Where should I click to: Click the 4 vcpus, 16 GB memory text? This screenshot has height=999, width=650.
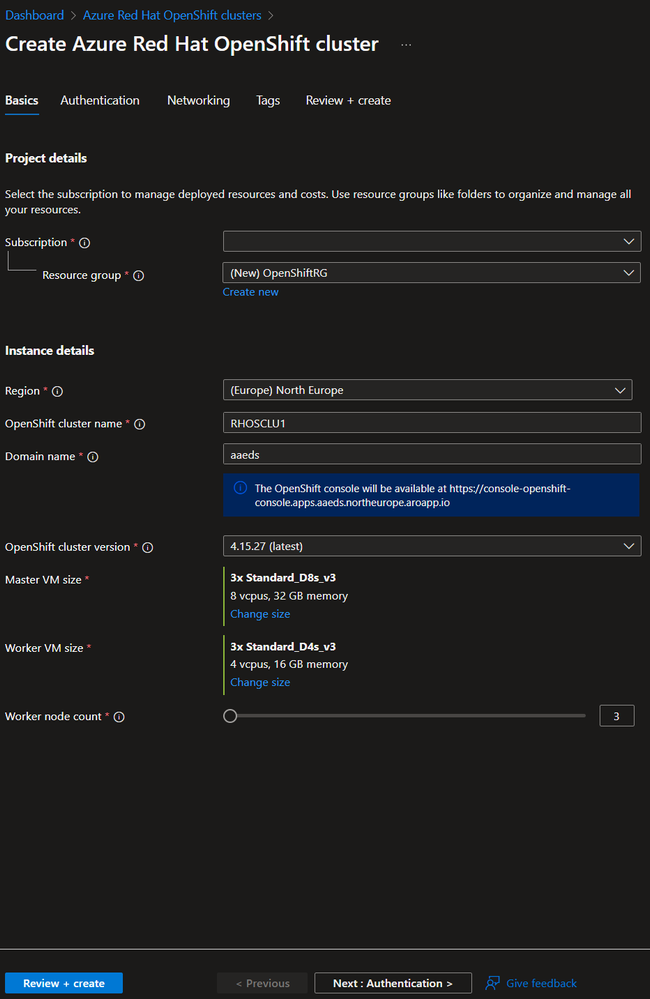[x=289, y=665]
